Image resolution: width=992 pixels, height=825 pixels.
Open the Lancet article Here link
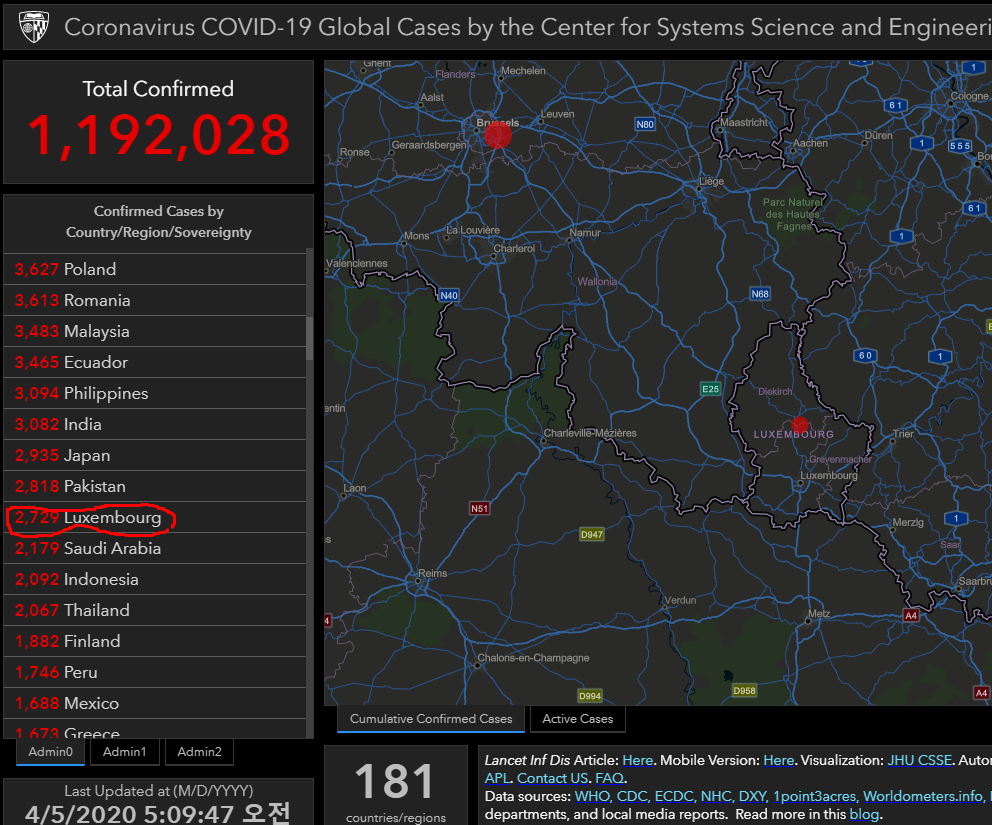pos(637,760)
